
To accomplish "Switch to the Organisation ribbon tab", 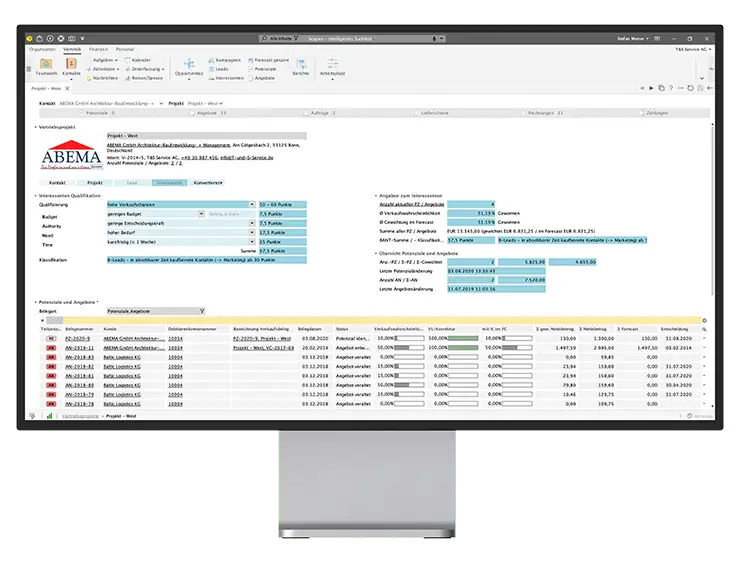I will pyautogui.click(x=42, y=49).
